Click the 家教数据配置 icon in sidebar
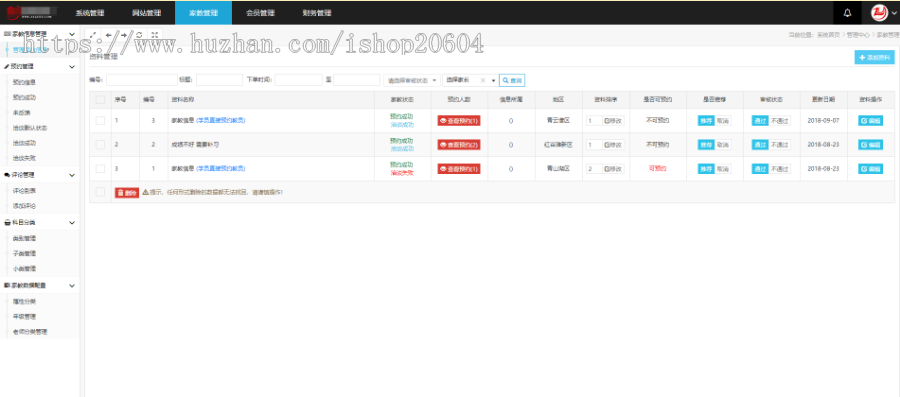900x397 pixels. (x=7, y=285)
